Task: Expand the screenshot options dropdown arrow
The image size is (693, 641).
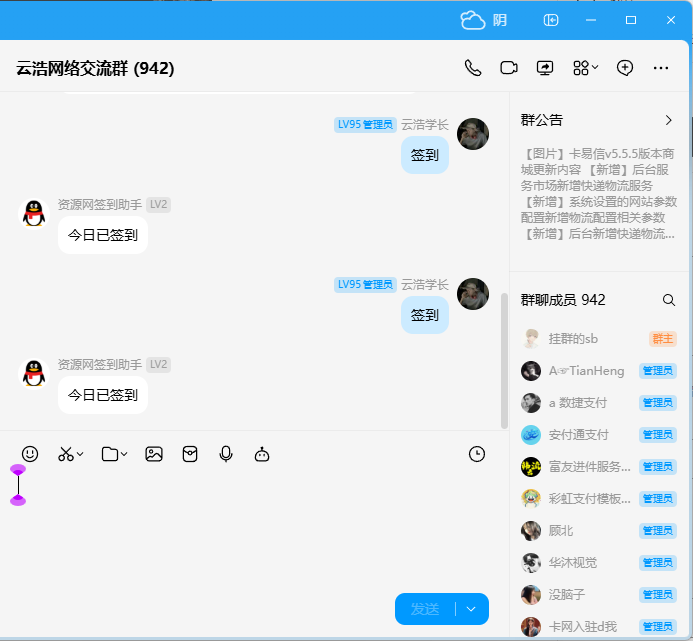Action: click(x=80, y=454)
